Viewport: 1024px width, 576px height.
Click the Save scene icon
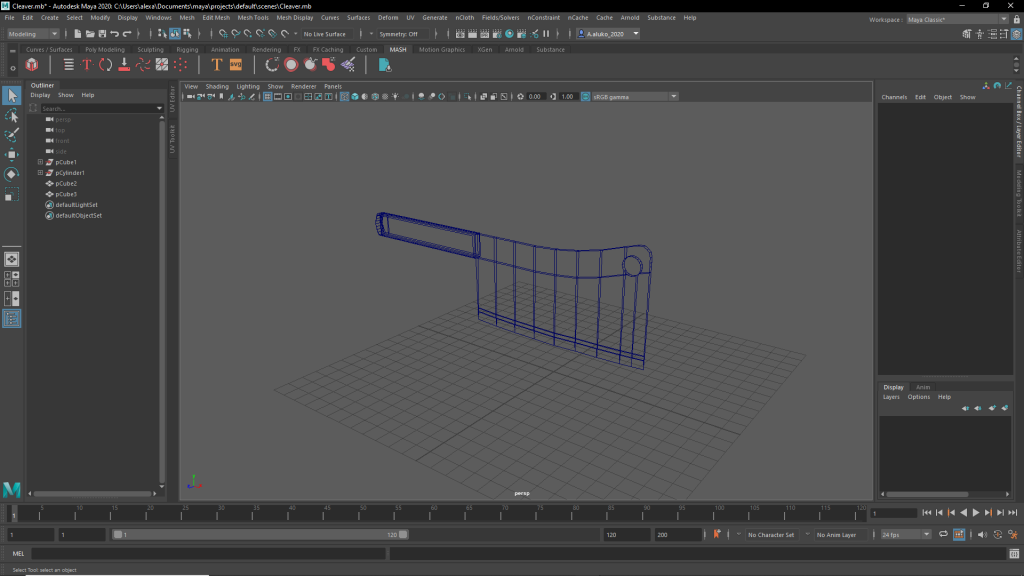(x=102, y=34)
